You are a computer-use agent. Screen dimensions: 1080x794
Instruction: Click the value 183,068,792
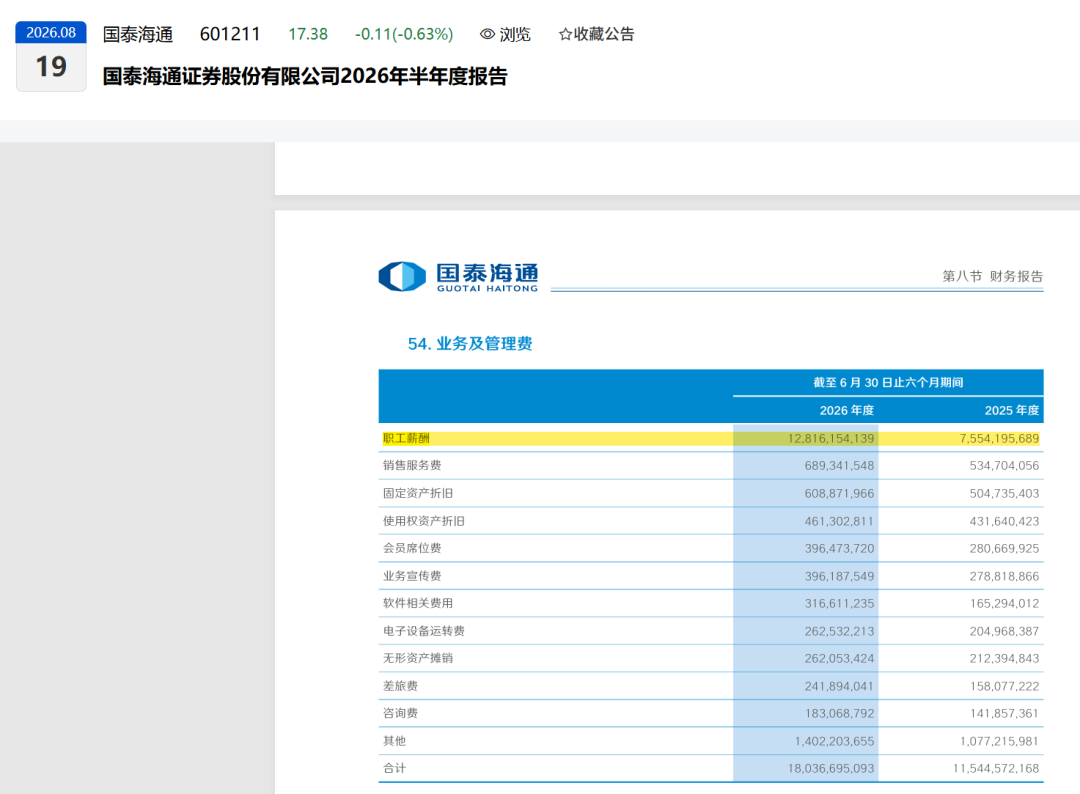[x=839, y=713]
